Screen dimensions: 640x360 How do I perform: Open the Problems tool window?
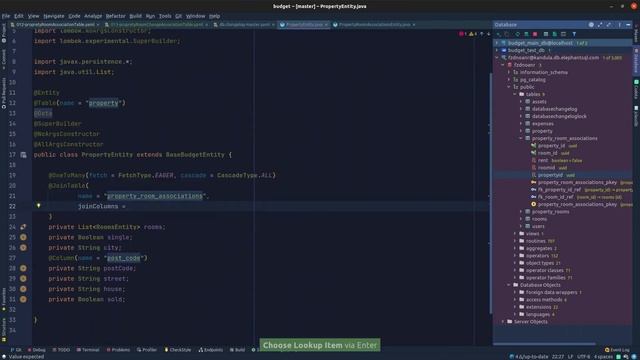click(x=118, y=350)
